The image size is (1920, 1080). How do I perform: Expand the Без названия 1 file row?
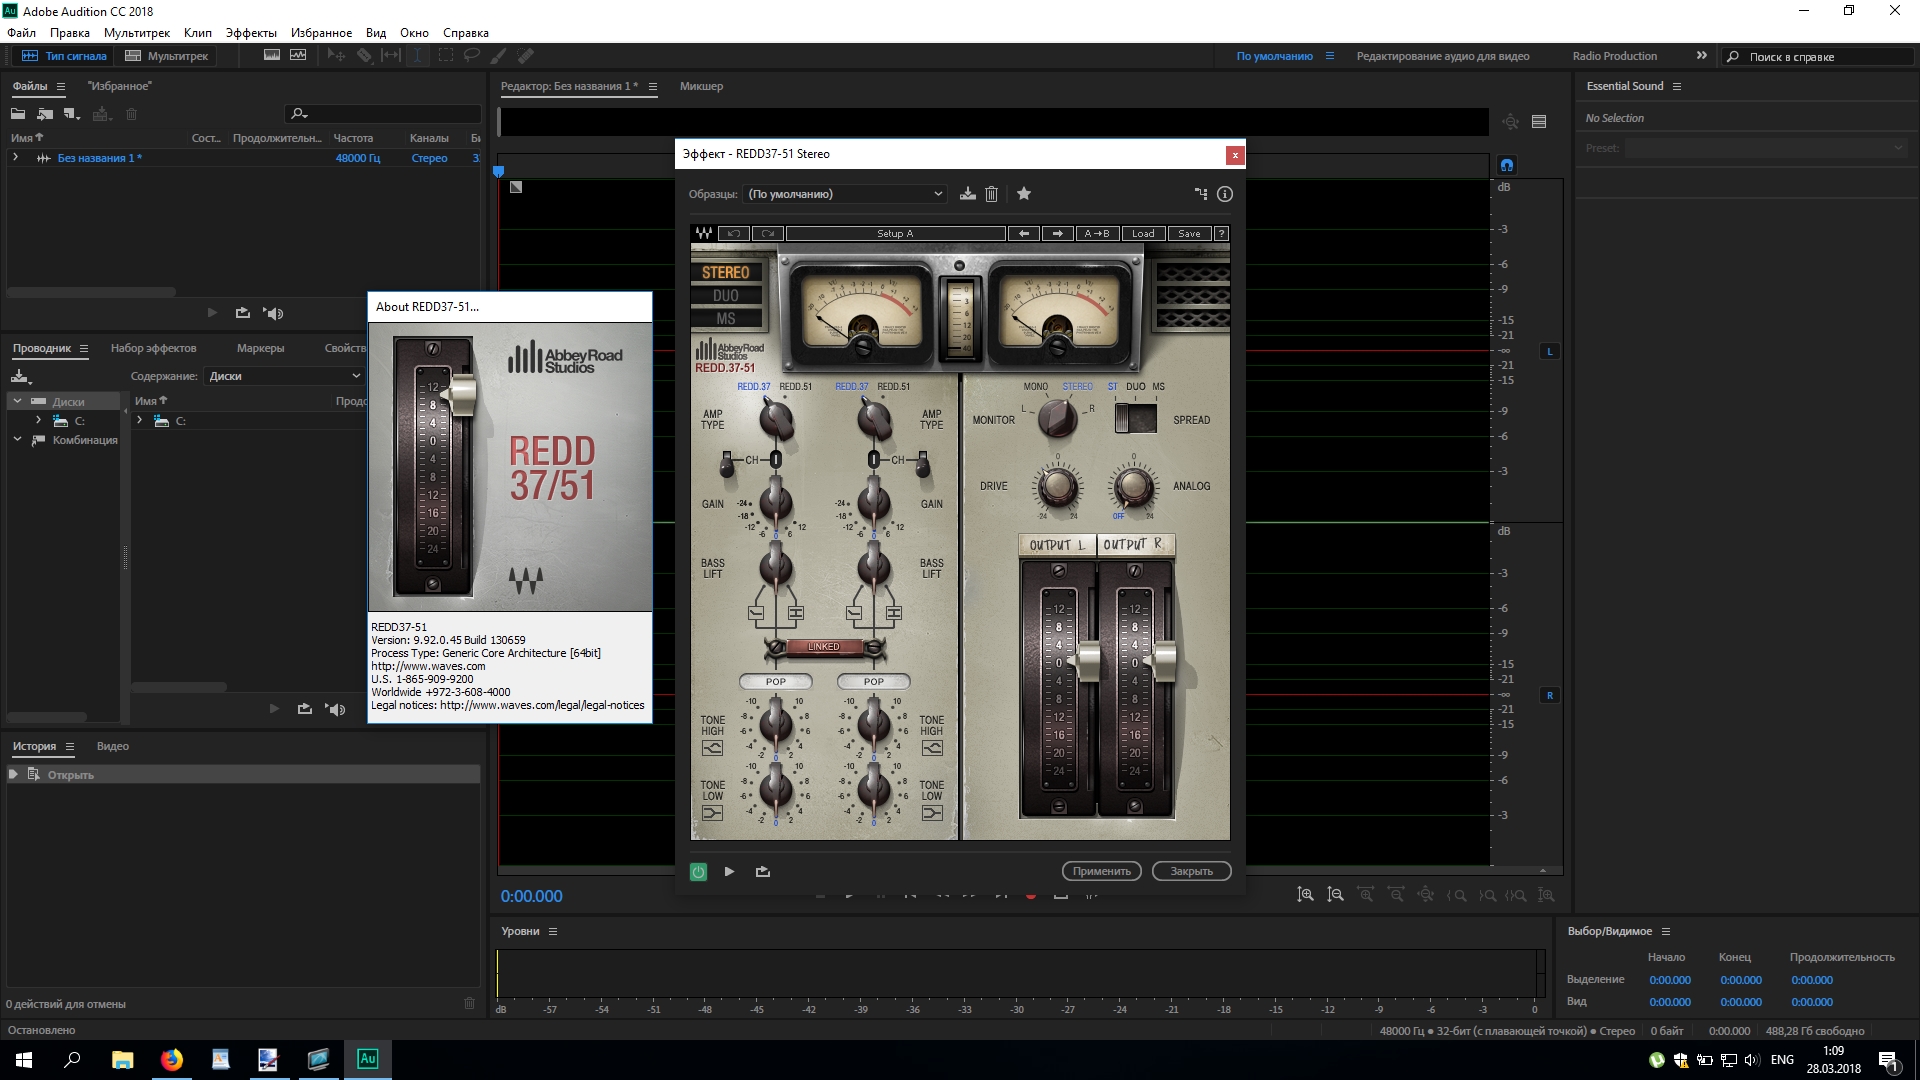click(16, 158)
